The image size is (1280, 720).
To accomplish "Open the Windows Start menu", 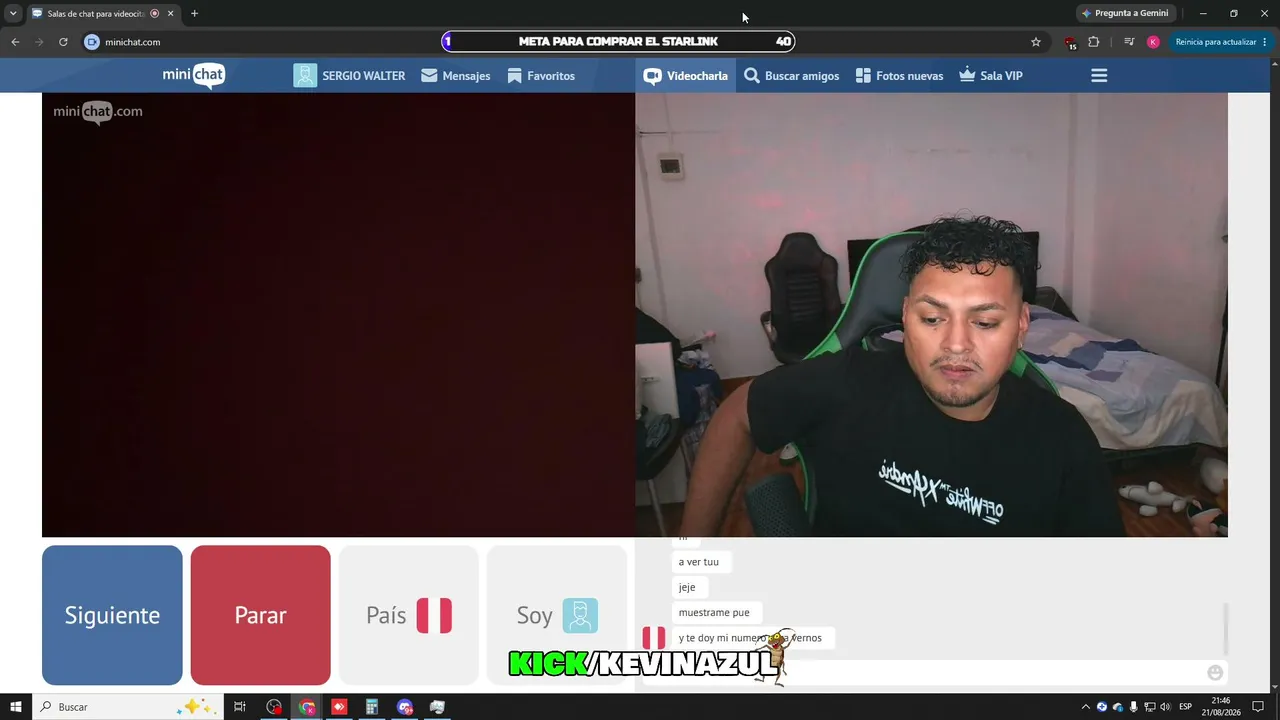I will [x=15, y=707].
